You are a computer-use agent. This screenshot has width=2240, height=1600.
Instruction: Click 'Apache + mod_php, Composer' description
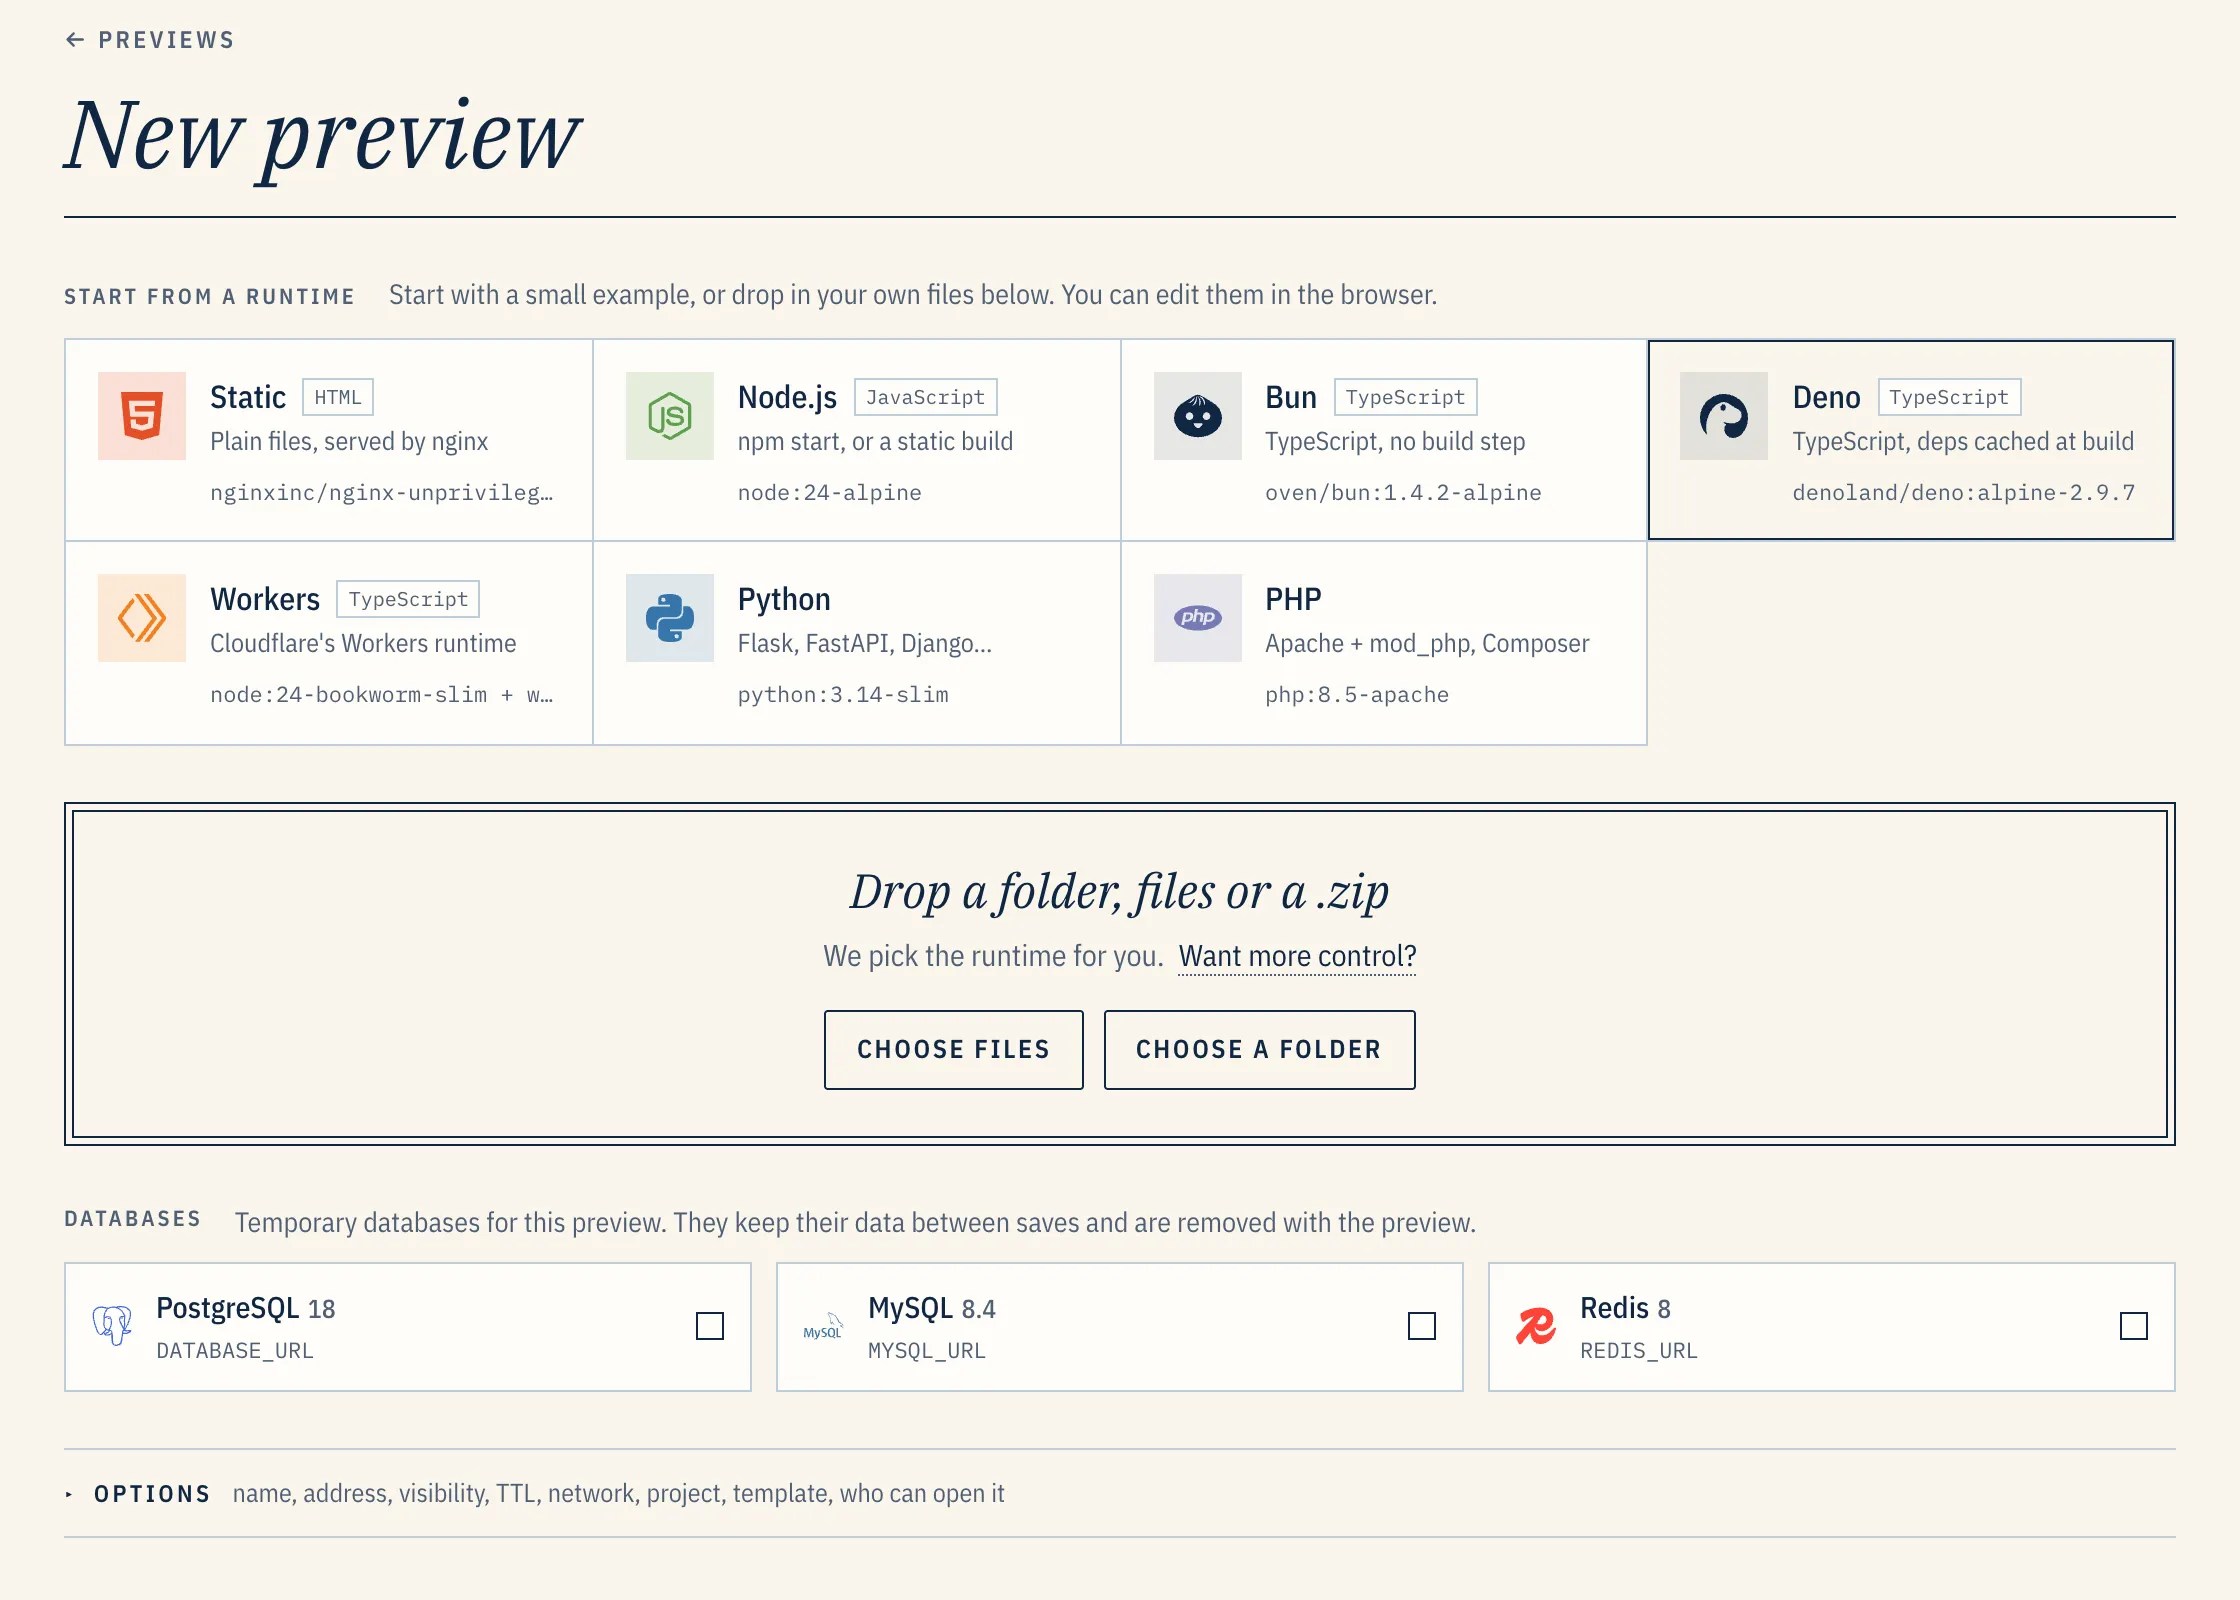pos(1427,644)
